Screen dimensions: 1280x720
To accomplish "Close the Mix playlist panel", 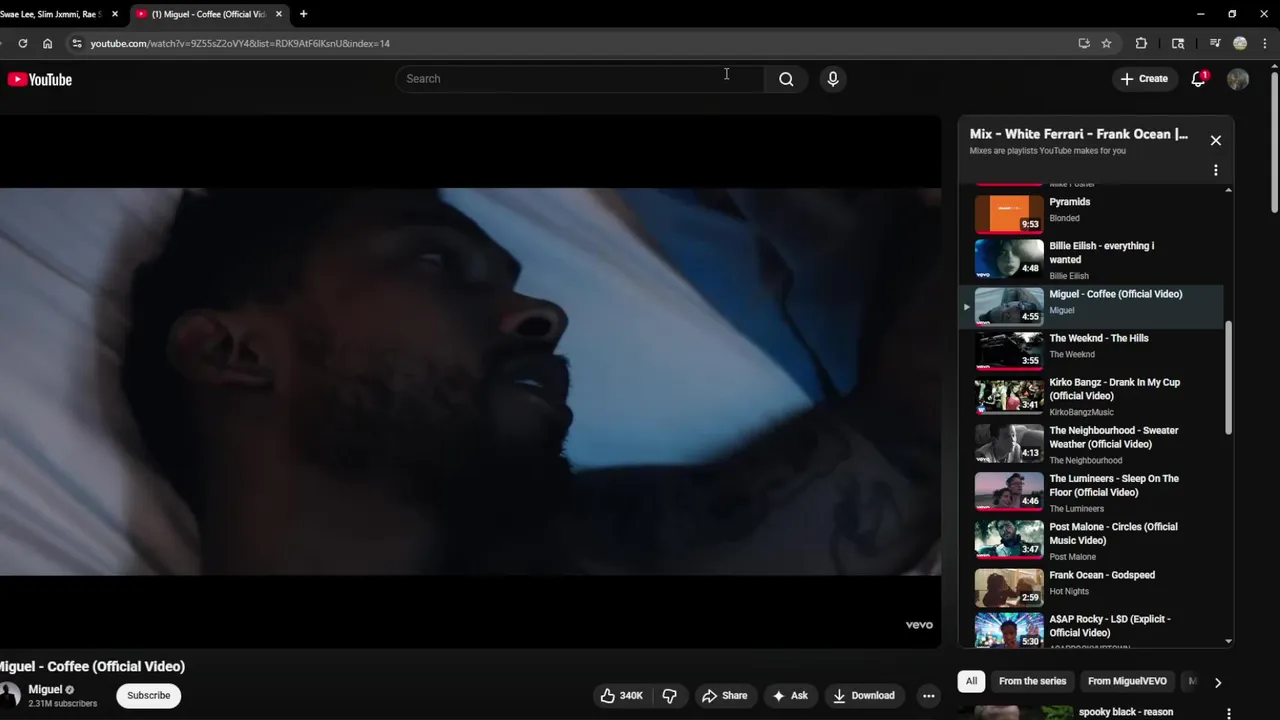I will (x=1216, y=141).
